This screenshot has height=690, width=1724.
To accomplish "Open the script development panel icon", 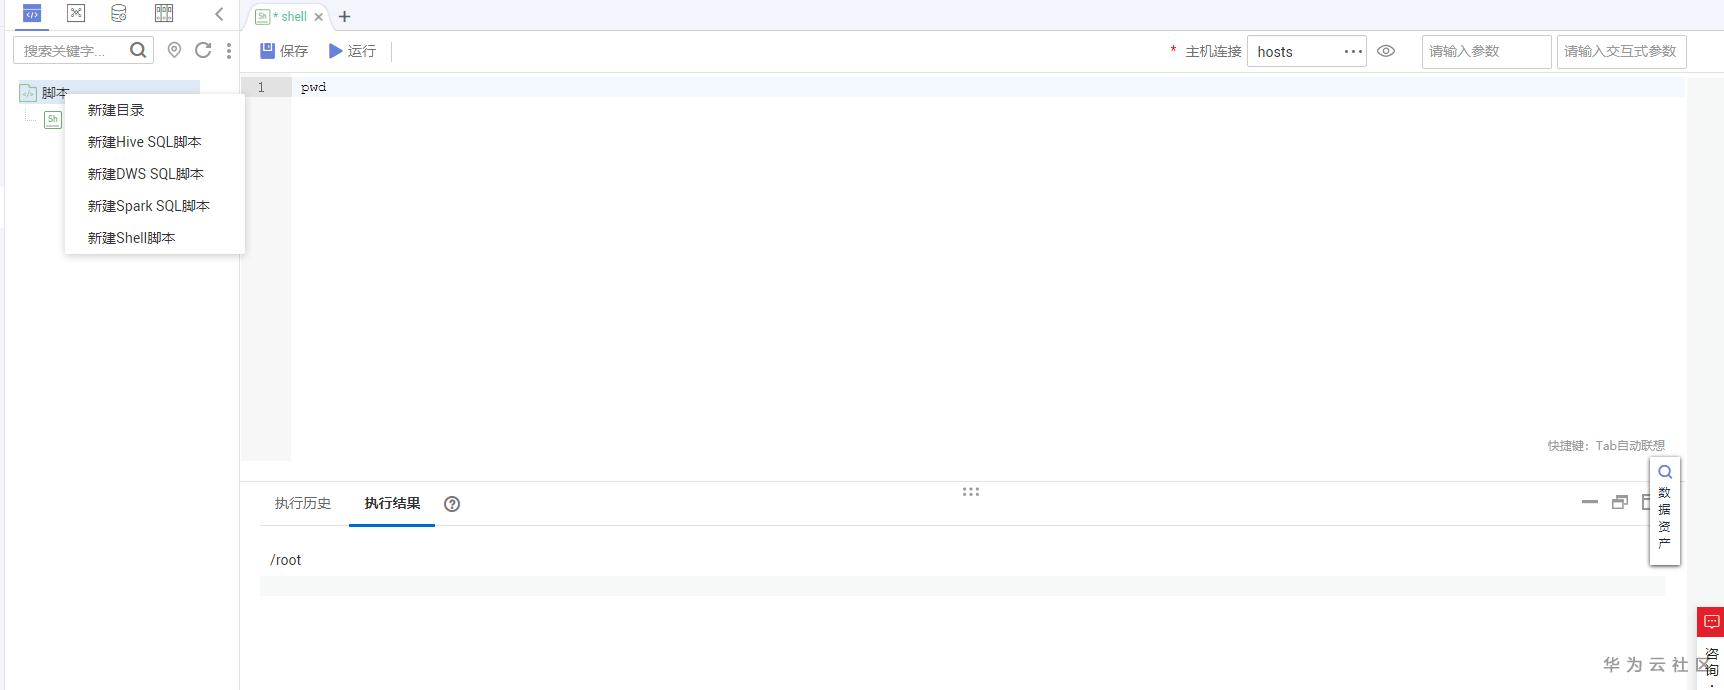I will coord(32,14).
